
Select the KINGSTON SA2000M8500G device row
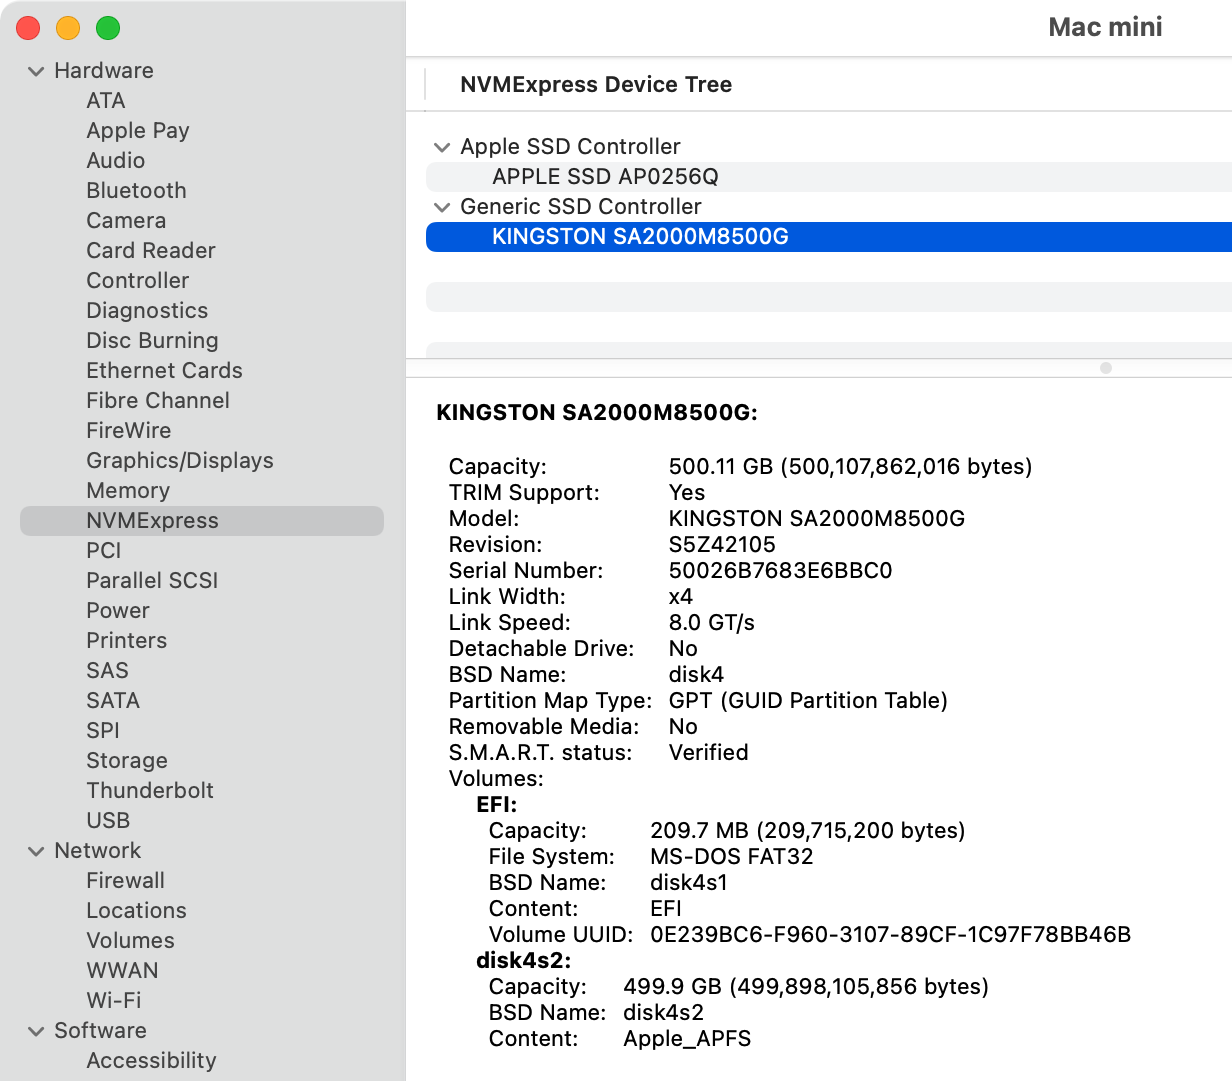(x=640, y=237)
